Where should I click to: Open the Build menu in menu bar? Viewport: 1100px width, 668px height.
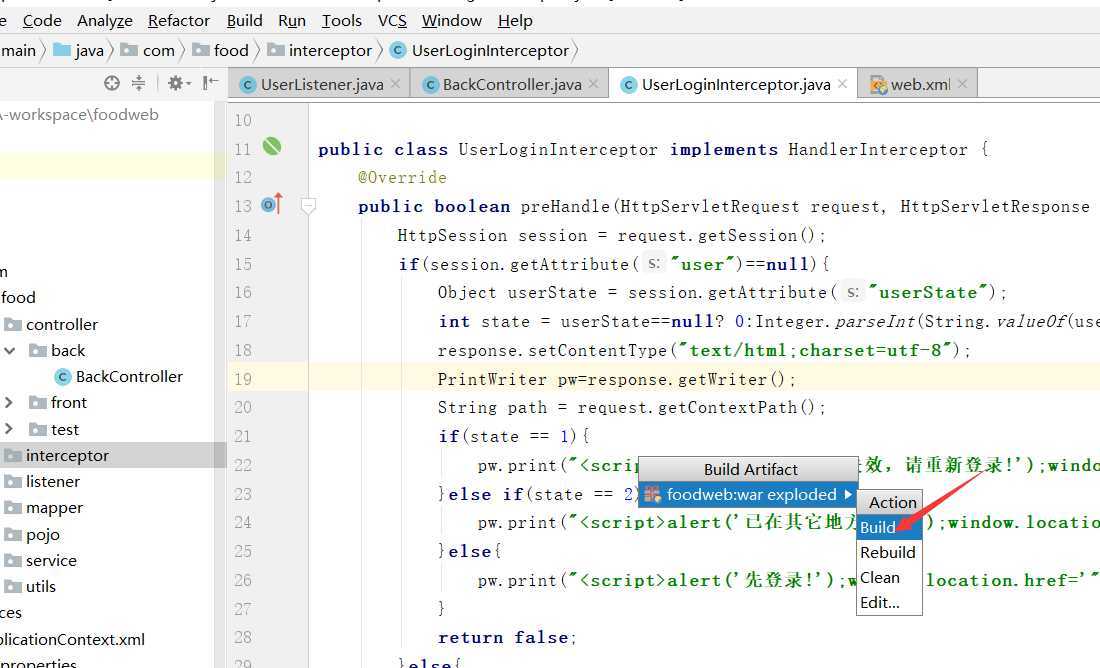(x=244, y=21)
